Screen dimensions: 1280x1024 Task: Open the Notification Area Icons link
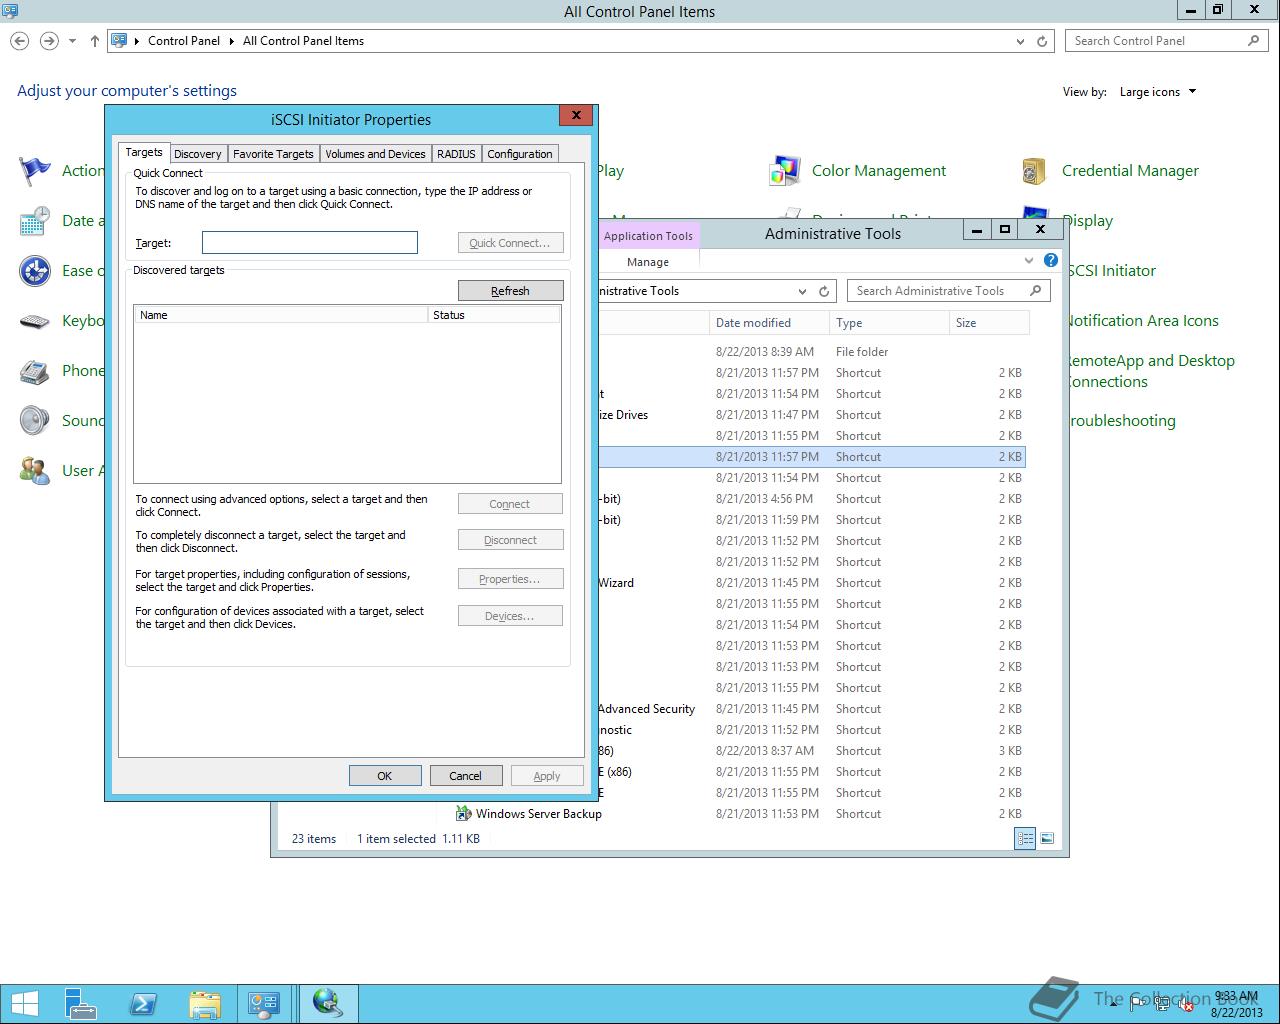pos(1143,321)
